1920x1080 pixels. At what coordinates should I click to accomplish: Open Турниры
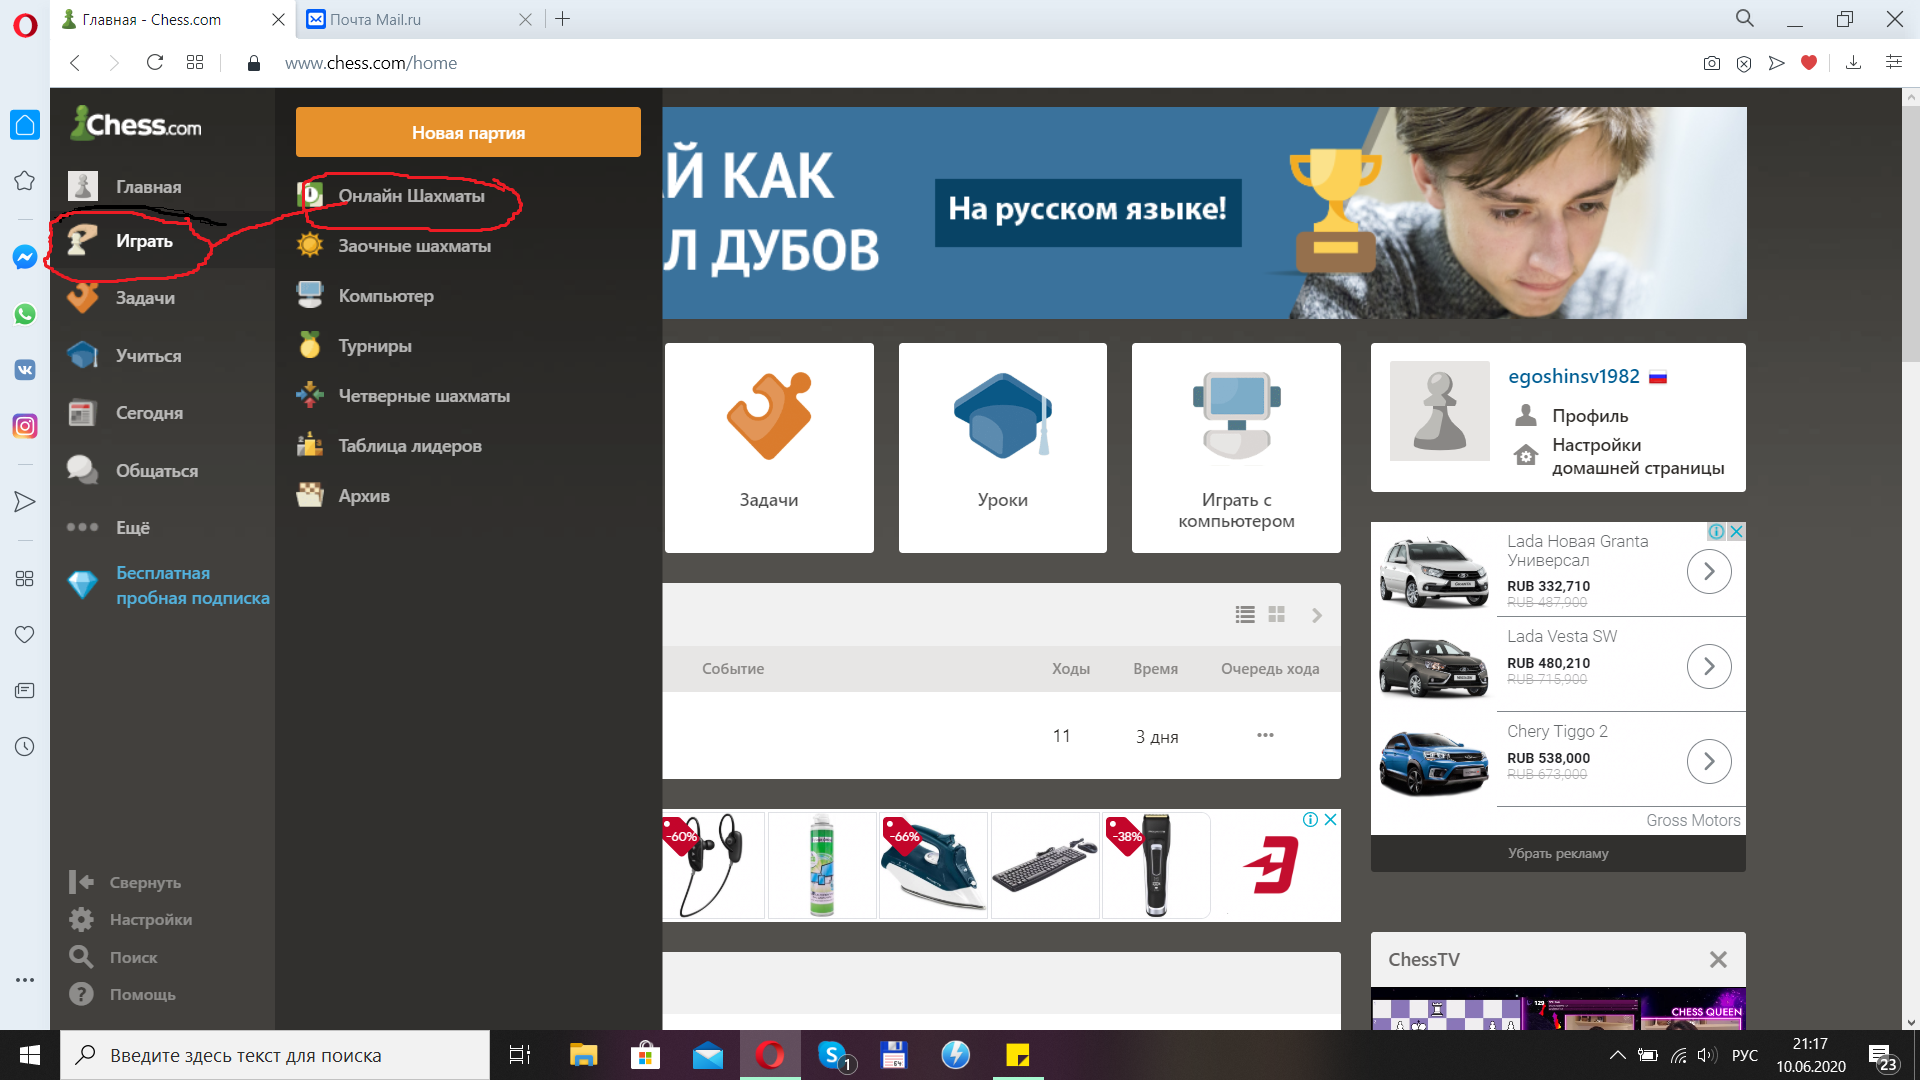click(374, 346)
